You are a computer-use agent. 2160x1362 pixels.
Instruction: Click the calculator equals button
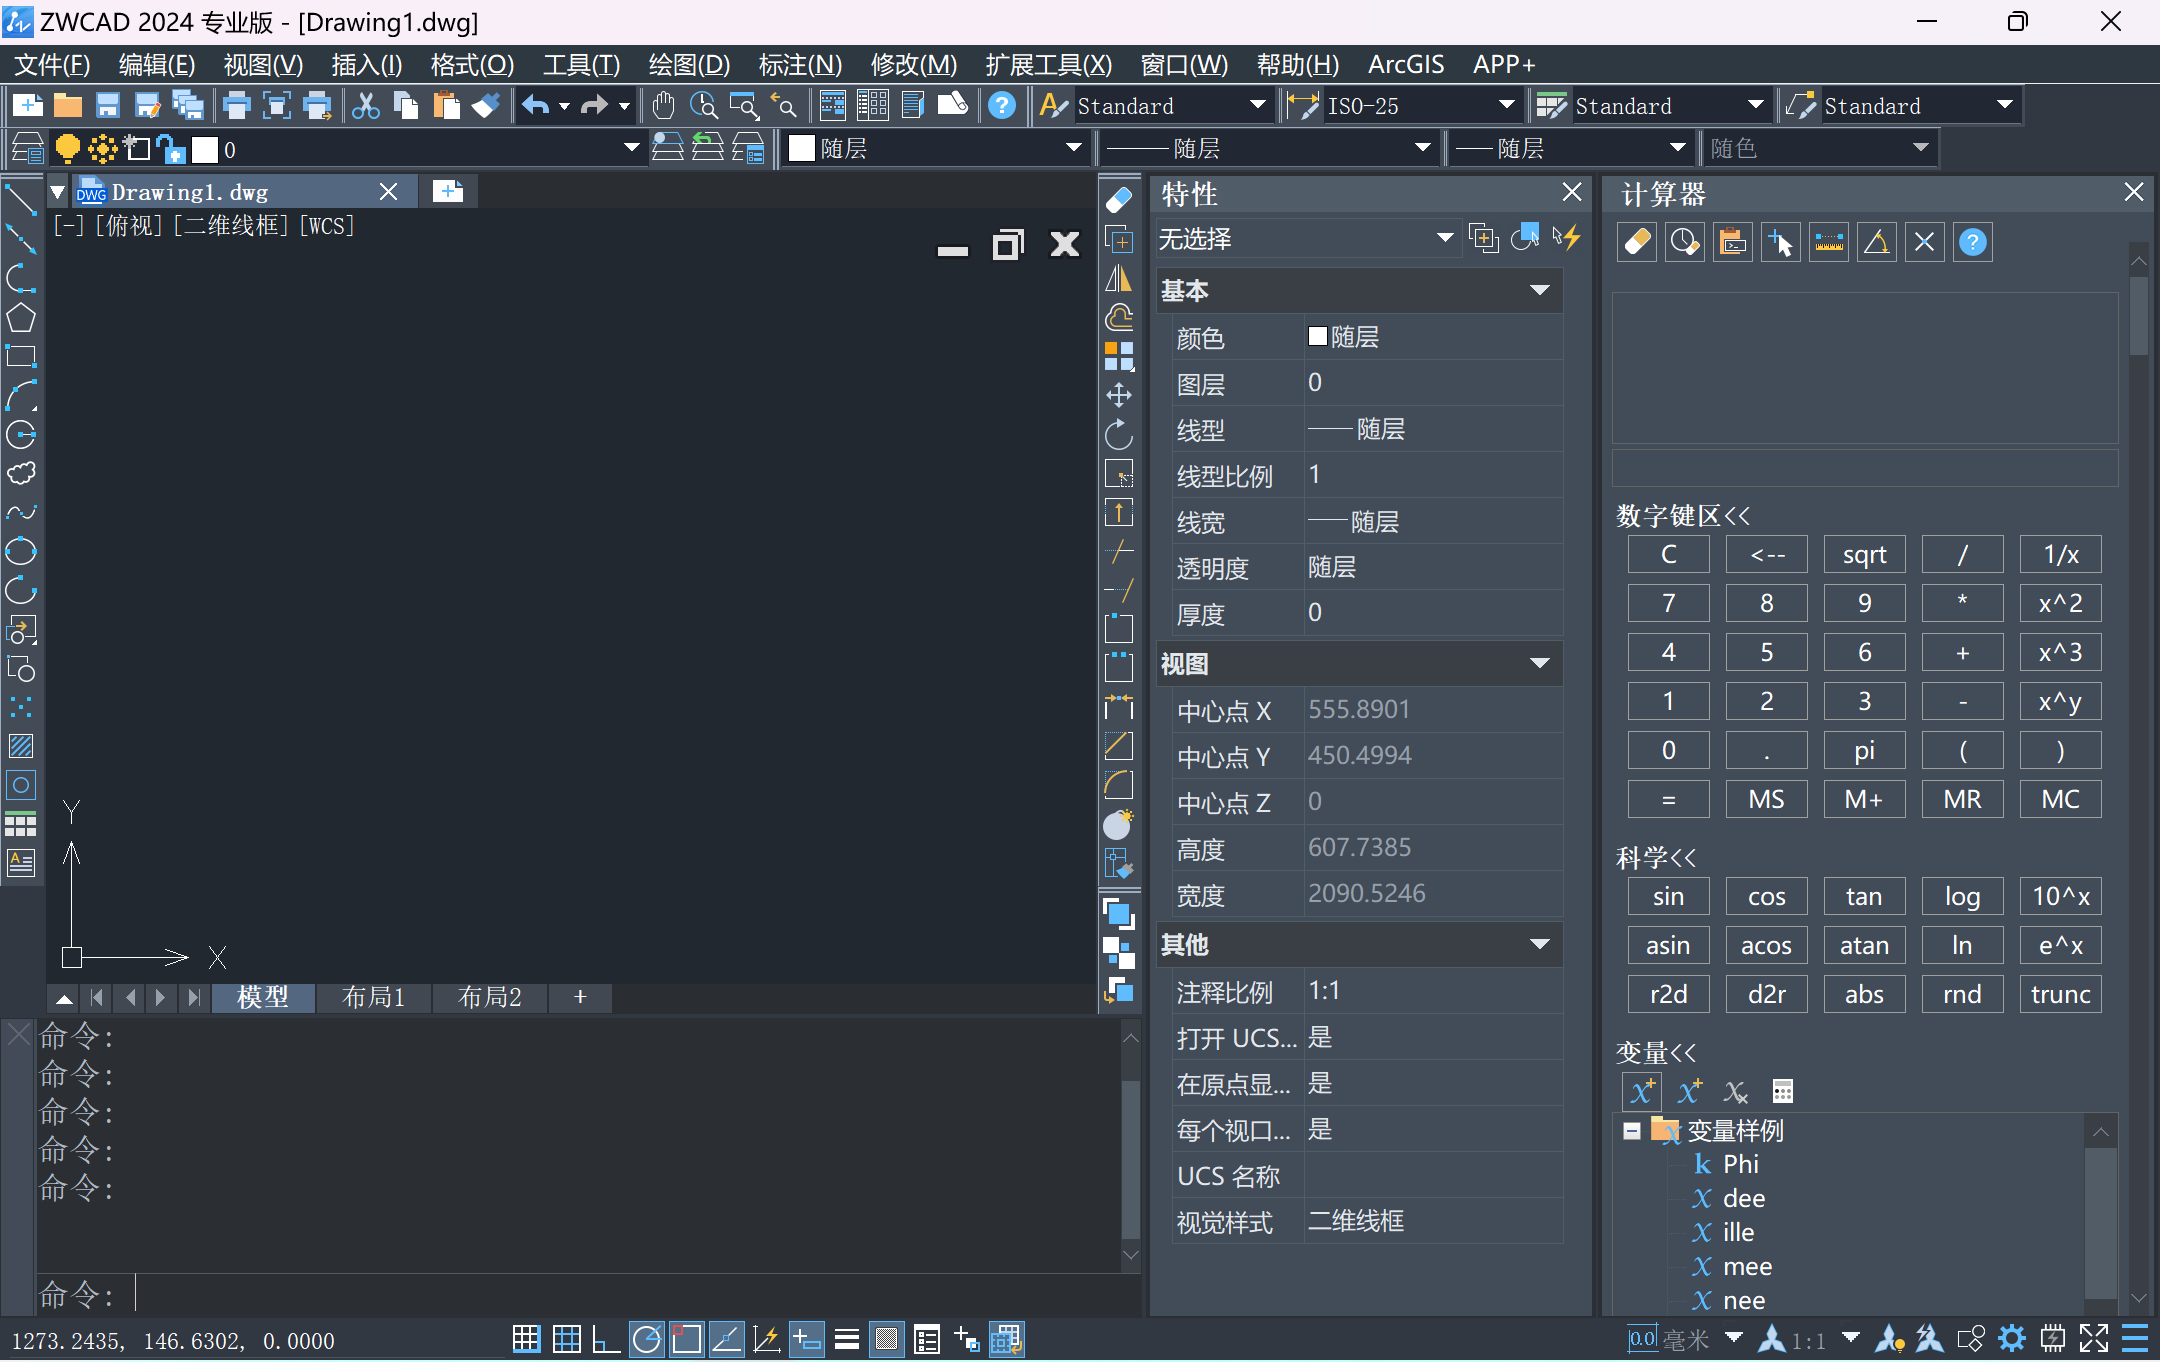pos(1668,800)
